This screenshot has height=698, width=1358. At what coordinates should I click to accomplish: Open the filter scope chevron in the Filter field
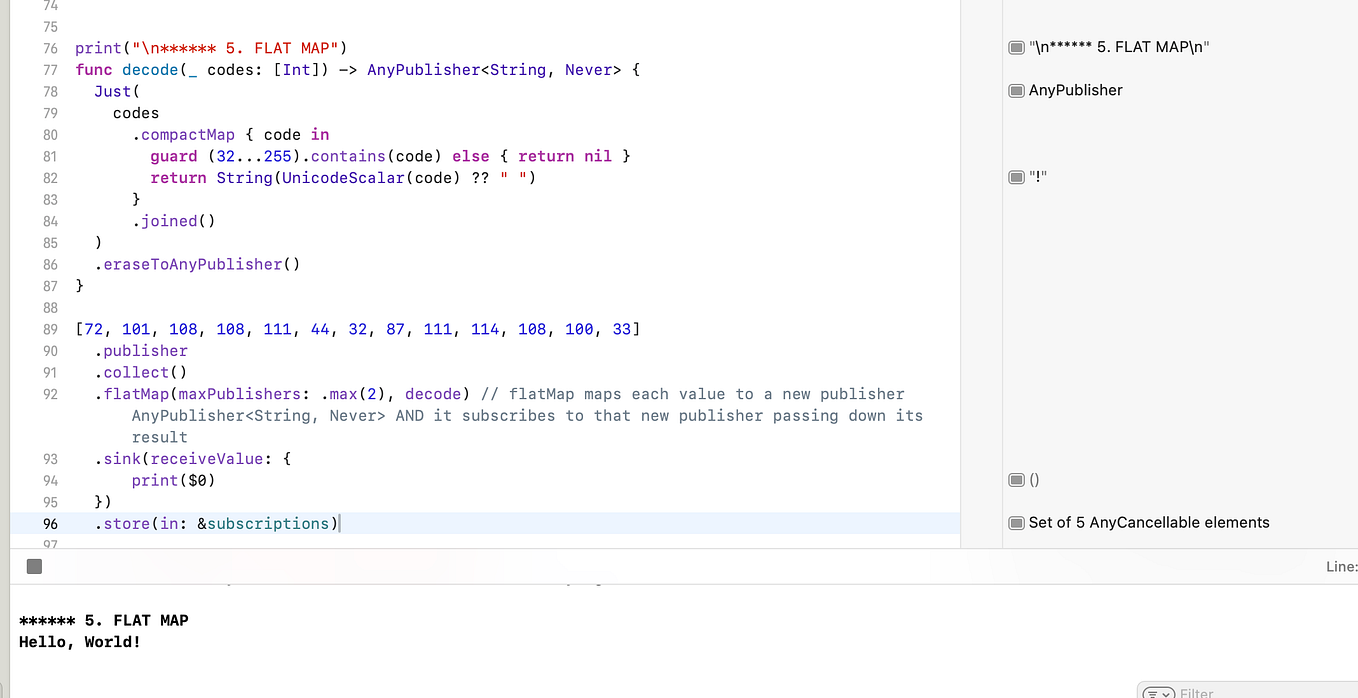coord(1166,692)
